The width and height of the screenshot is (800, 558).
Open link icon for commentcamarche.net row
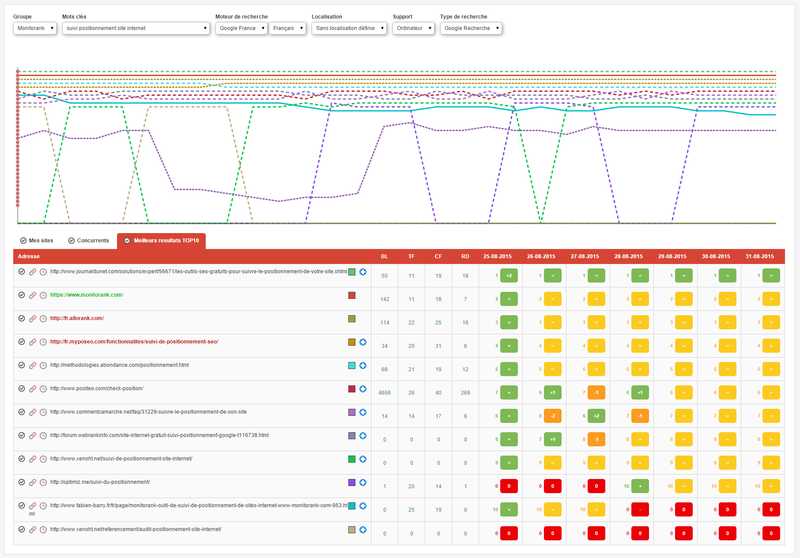(32, 413)
